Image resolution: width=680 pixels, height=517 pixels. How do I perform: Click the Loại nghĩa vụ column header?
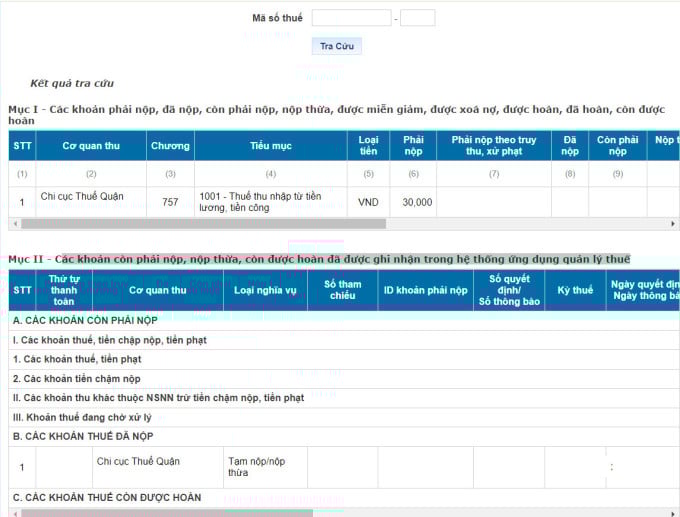[x=265, y=291]
